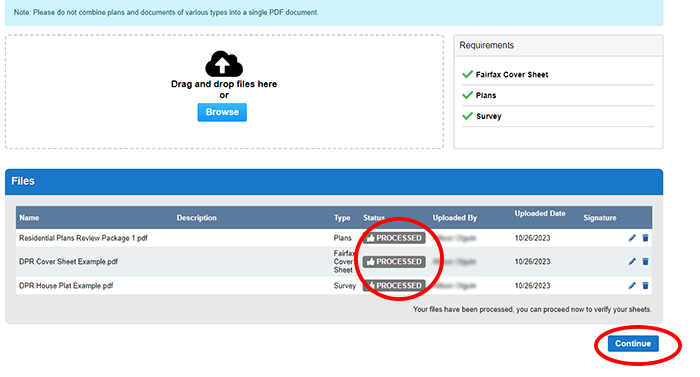This screenshot has height=377, width=700.
Task: Edit Residential Plans Review Package 1.pdf via pencil icon
Action: click(x=632, y=238)
